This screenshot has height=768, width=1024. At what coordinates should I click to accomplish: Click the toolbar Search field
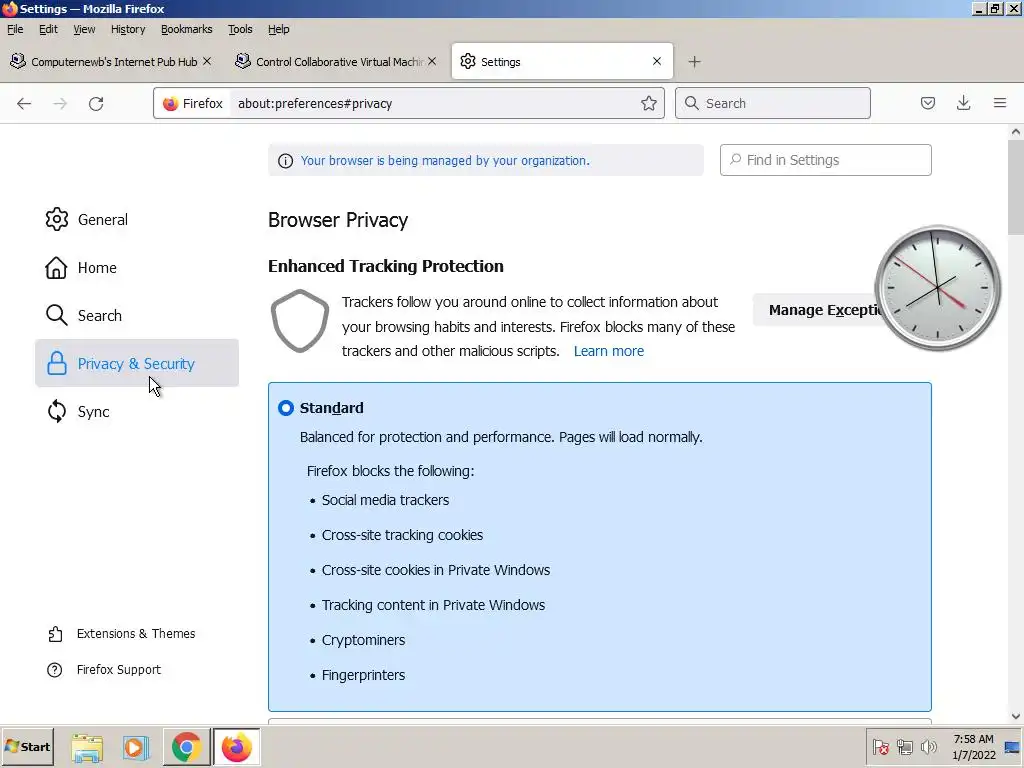click(773, 103)
